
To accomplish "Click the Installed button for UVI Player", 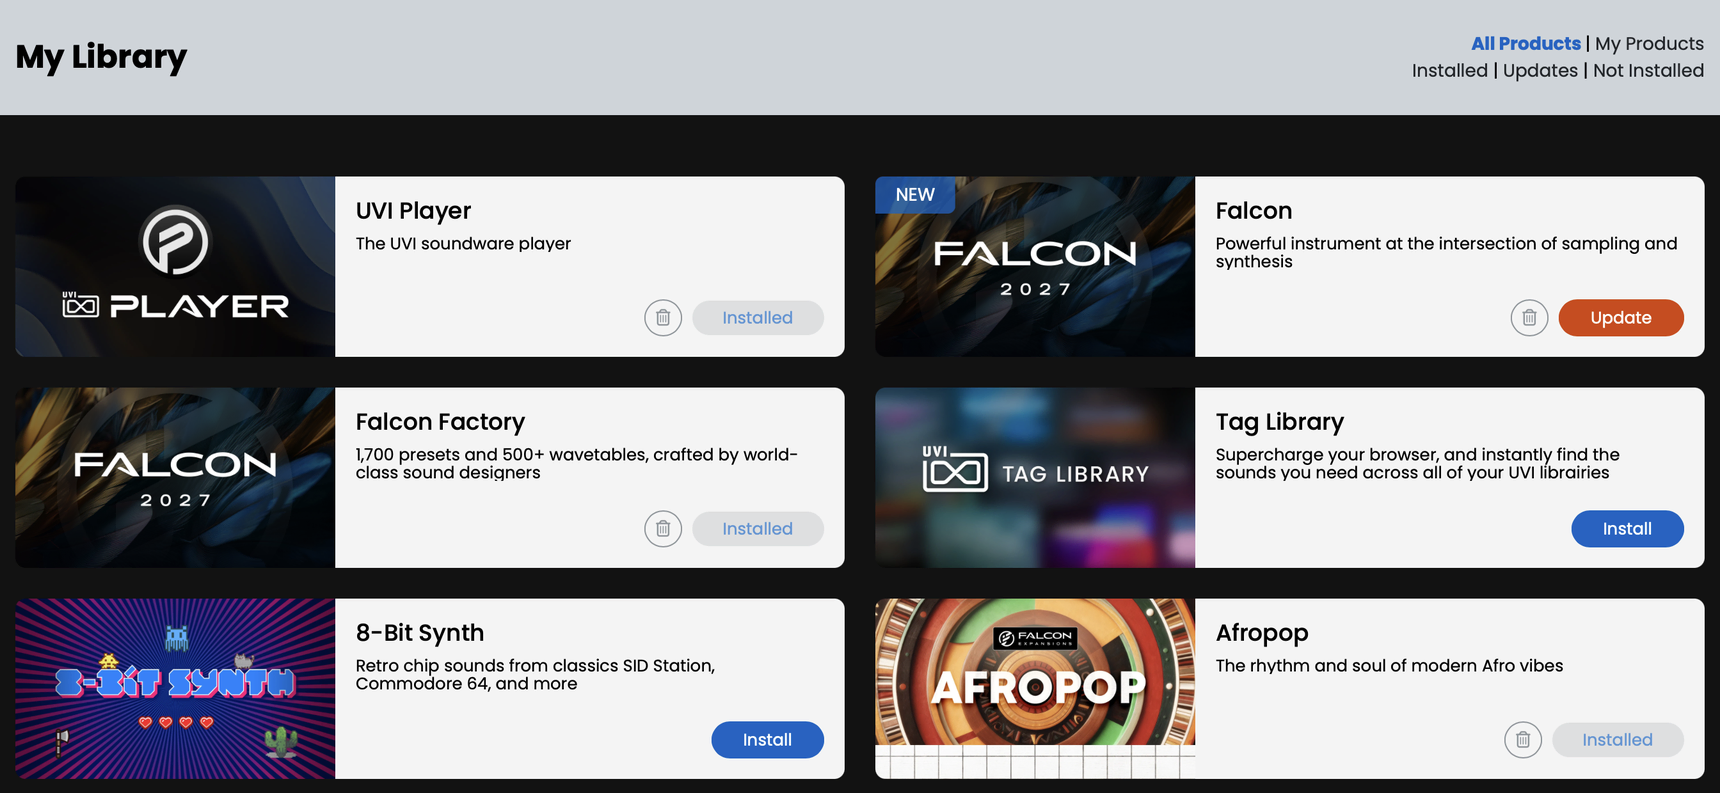I will pyautogui.click(x=758, y=318).
